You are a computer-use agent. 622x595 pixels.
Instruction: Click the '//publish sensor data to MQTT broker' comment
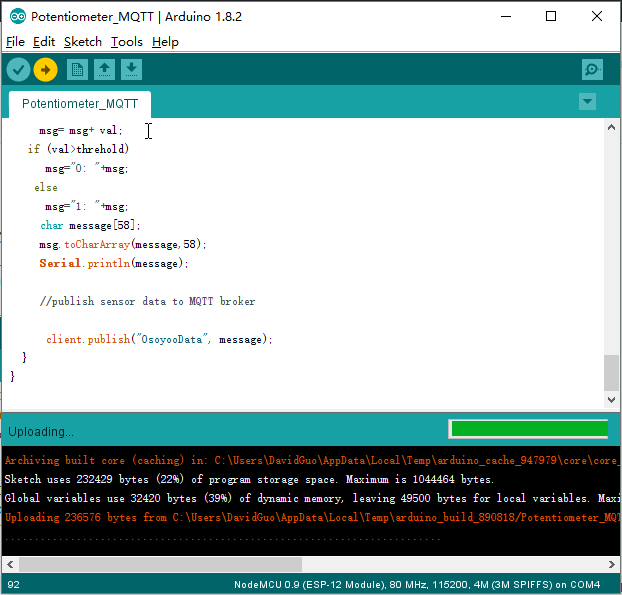click(x=147, y=301)
